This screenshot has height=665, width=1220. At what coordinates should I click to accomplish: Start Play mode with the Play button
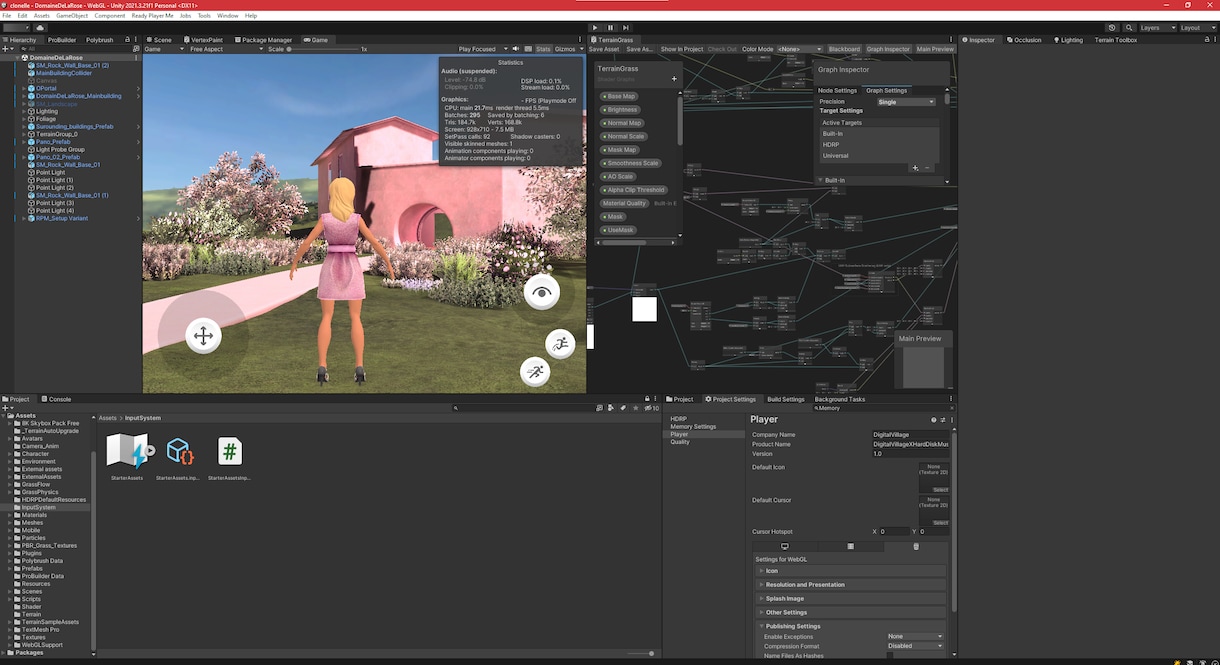click(x=595, y=28)
